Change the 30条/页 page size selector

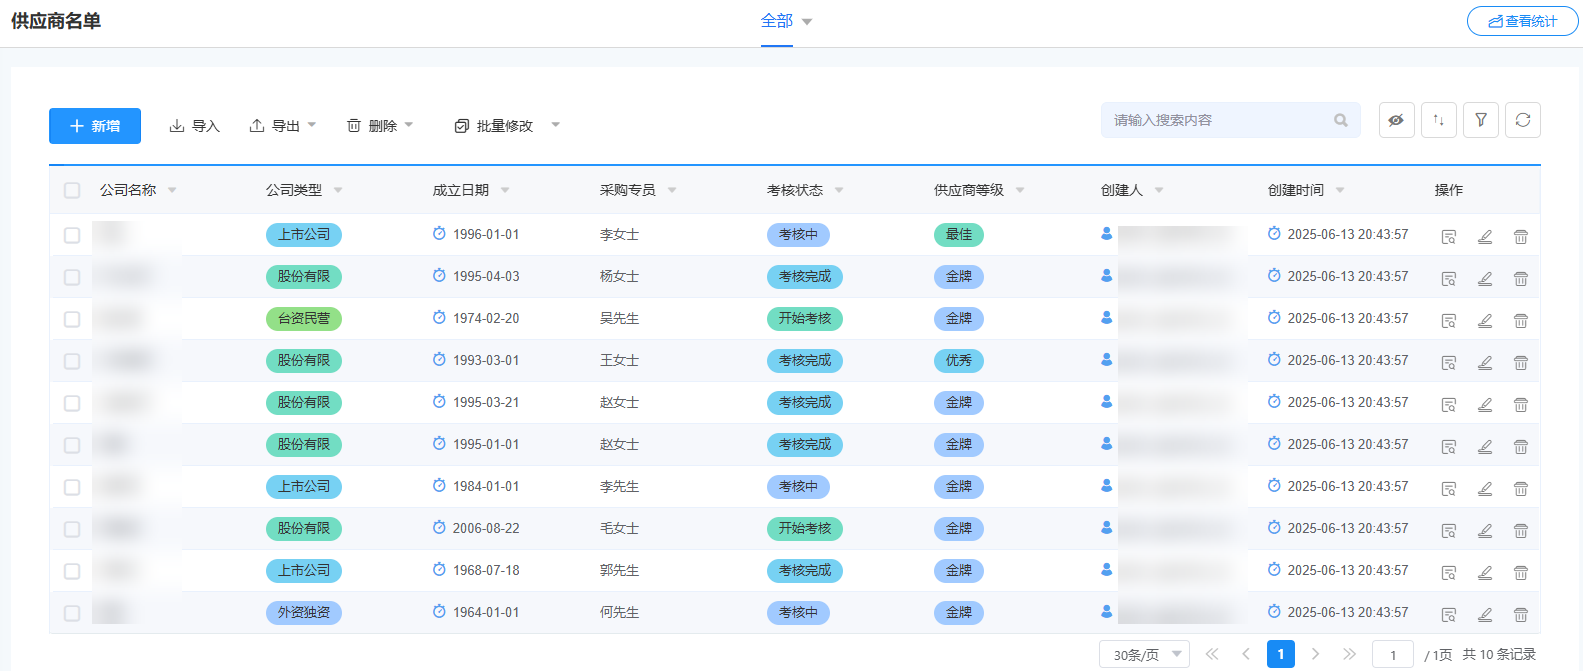click(x=1145, y=654)
